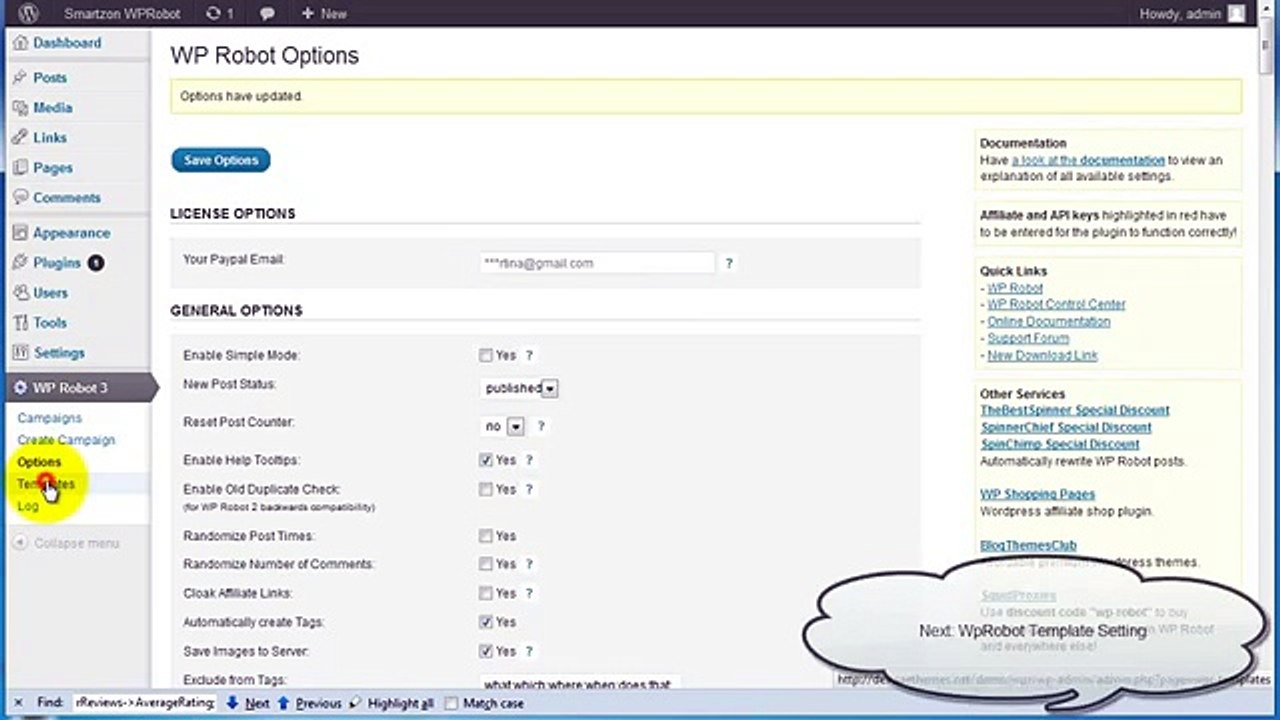Open TheBestSpinner Special Discount link
The height and width of the screenshot is (720, 1280).
[x=1075, y=410]
